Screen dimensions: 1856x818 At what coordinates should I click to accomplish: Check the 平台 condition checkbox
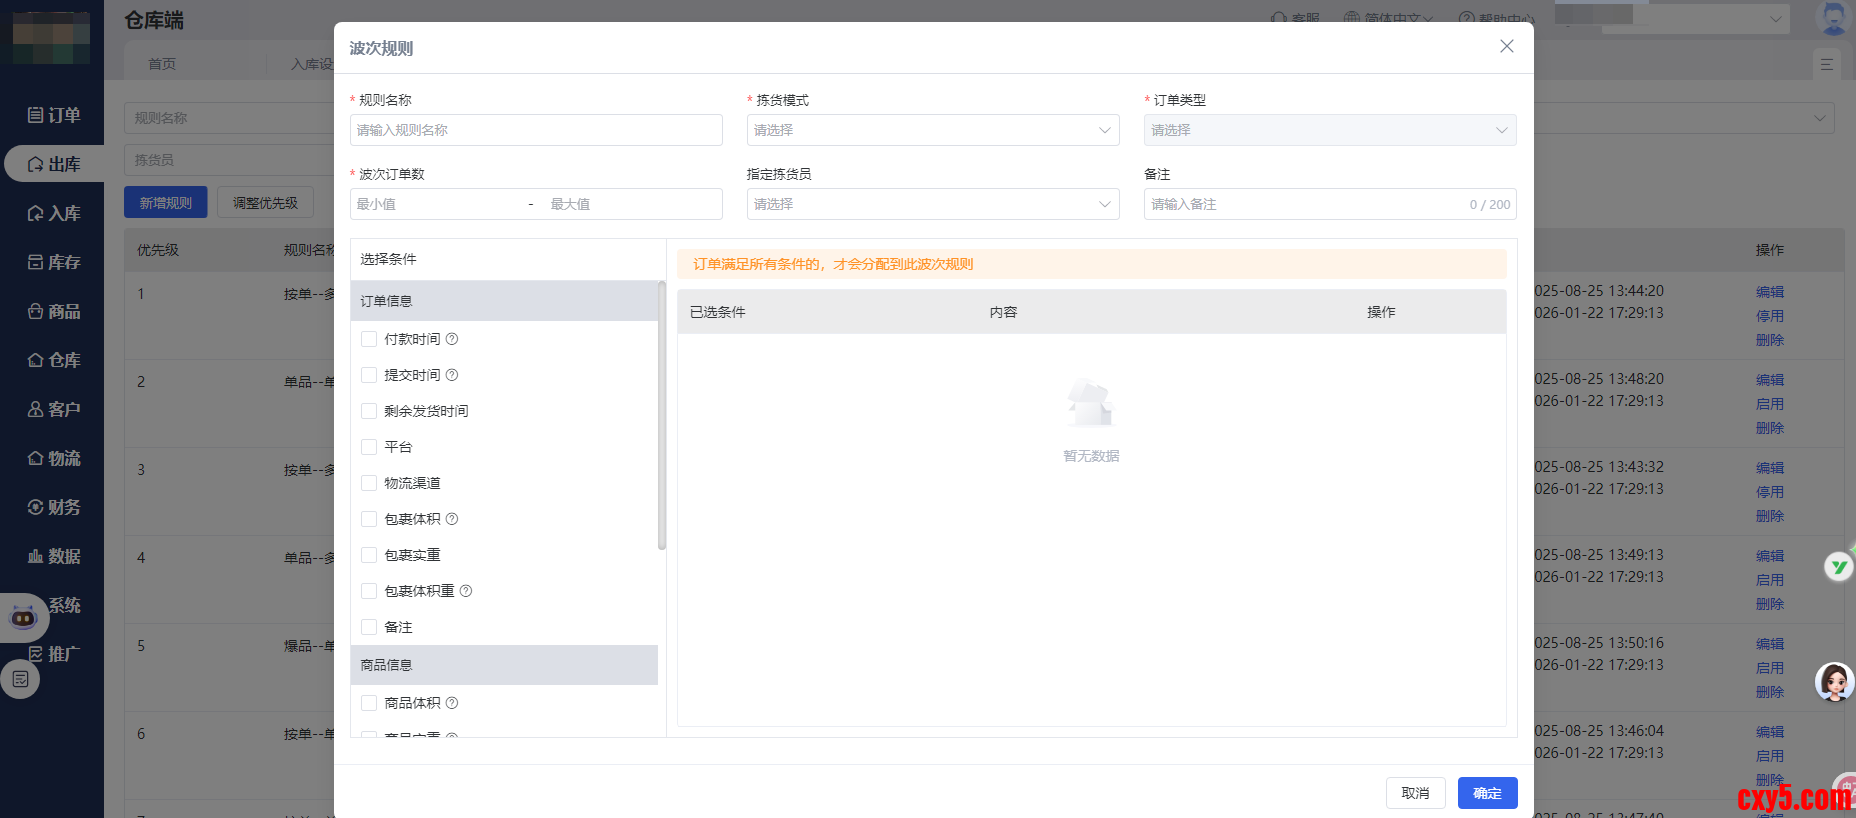tap(369, 447)
